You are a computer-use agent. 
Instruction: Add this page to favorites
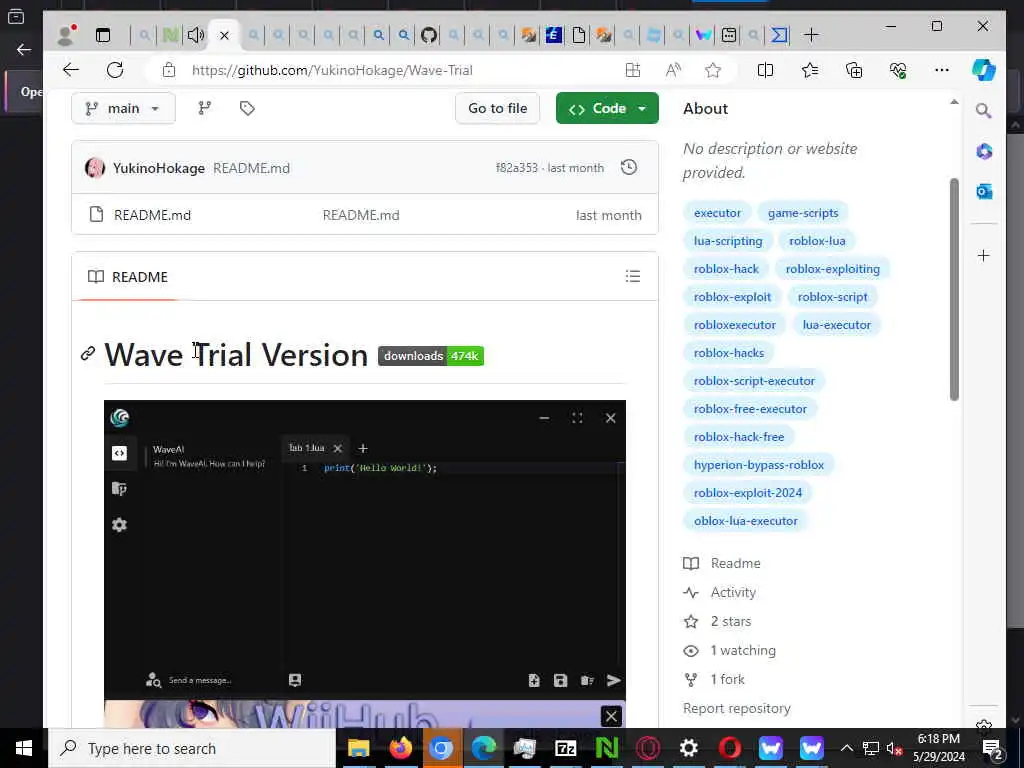pos(713,70)
